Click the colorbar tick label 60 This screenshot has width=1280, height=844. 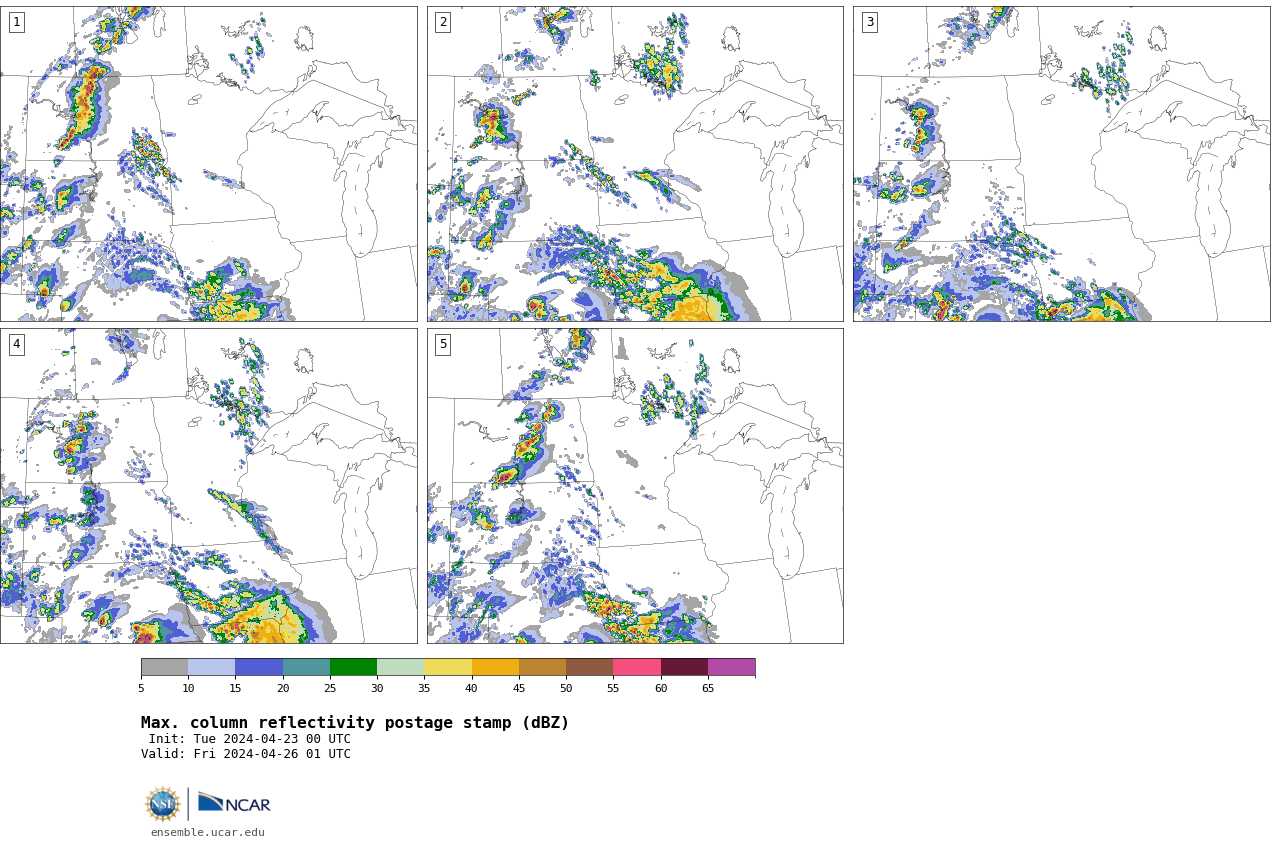(x=661, y=688)
